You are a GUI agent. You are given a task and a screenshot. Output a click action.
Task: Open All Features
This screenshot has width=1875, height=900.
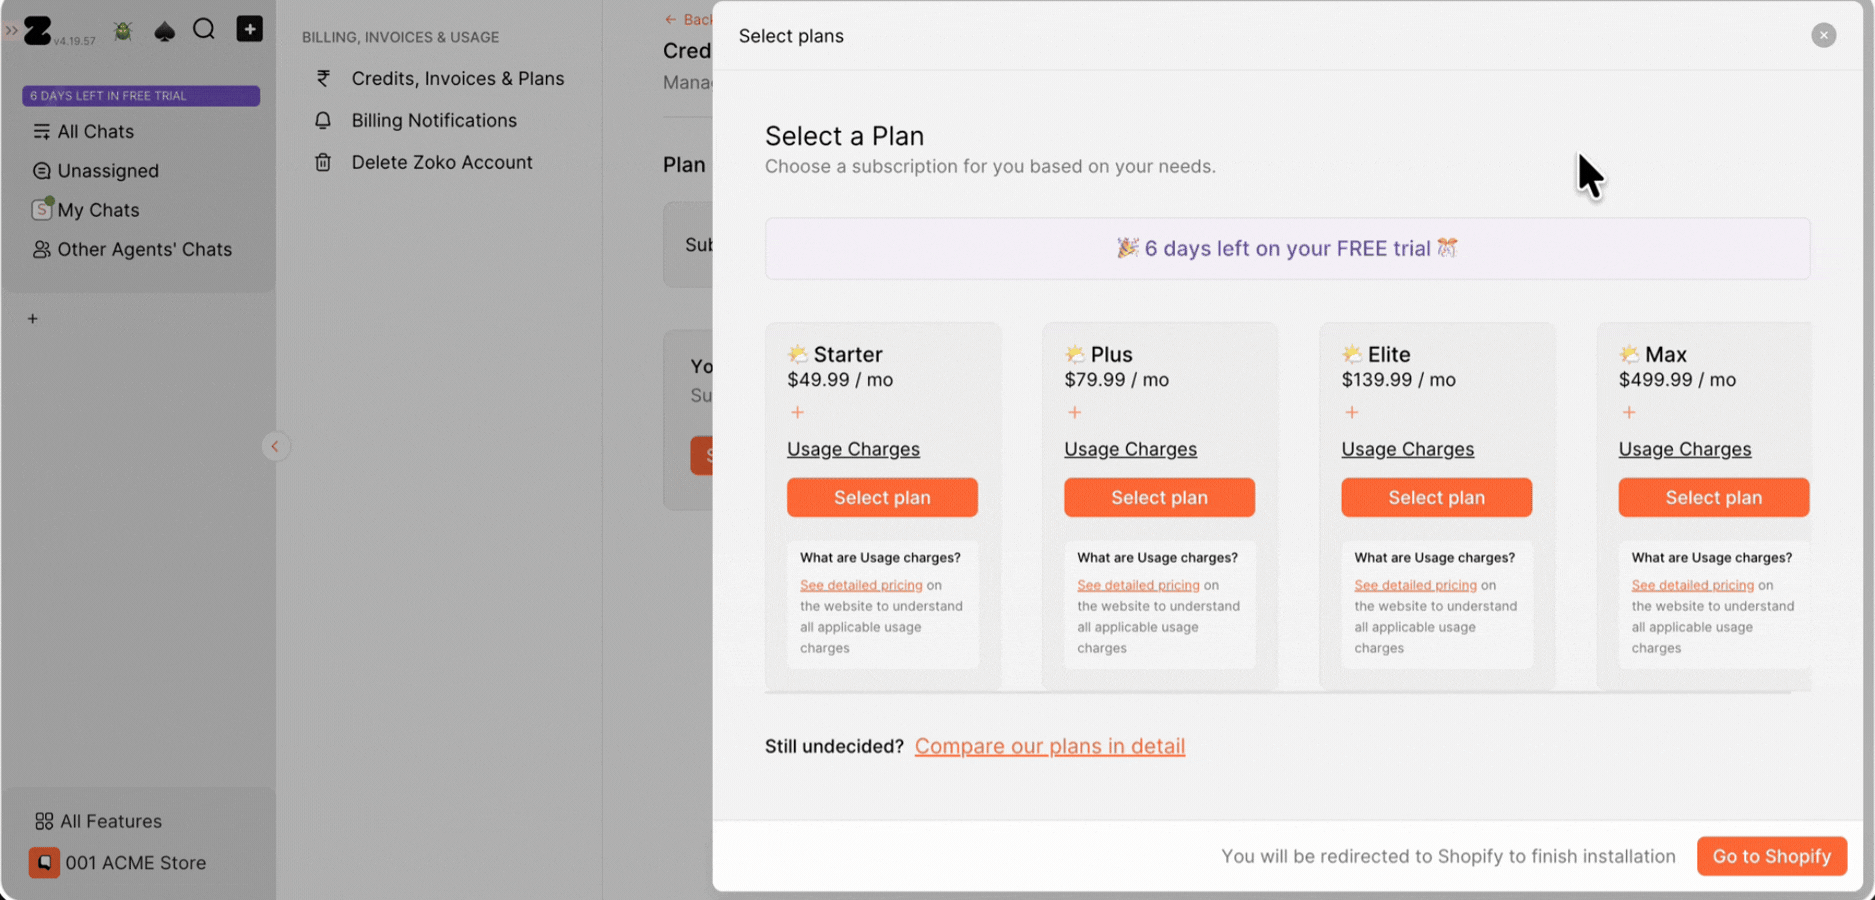pos(98,821)
